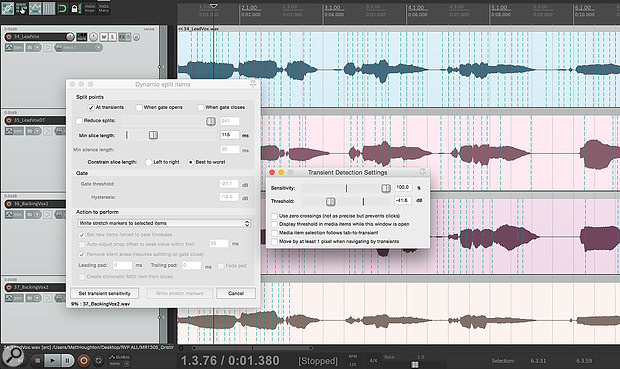
Task: Click the Threshold slider handle
Action: pos(331,202)
